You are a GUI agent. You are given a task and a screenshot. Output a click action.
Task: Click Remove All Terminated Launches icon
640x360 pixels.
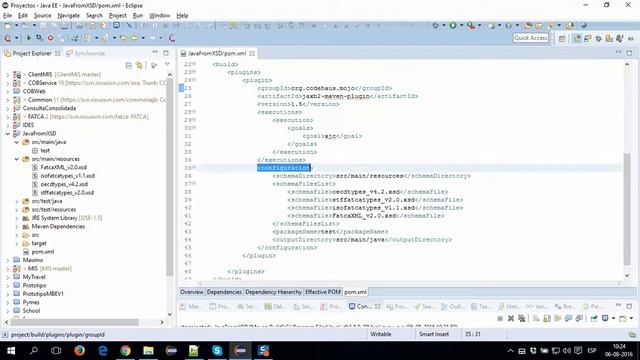pos(522,318)
